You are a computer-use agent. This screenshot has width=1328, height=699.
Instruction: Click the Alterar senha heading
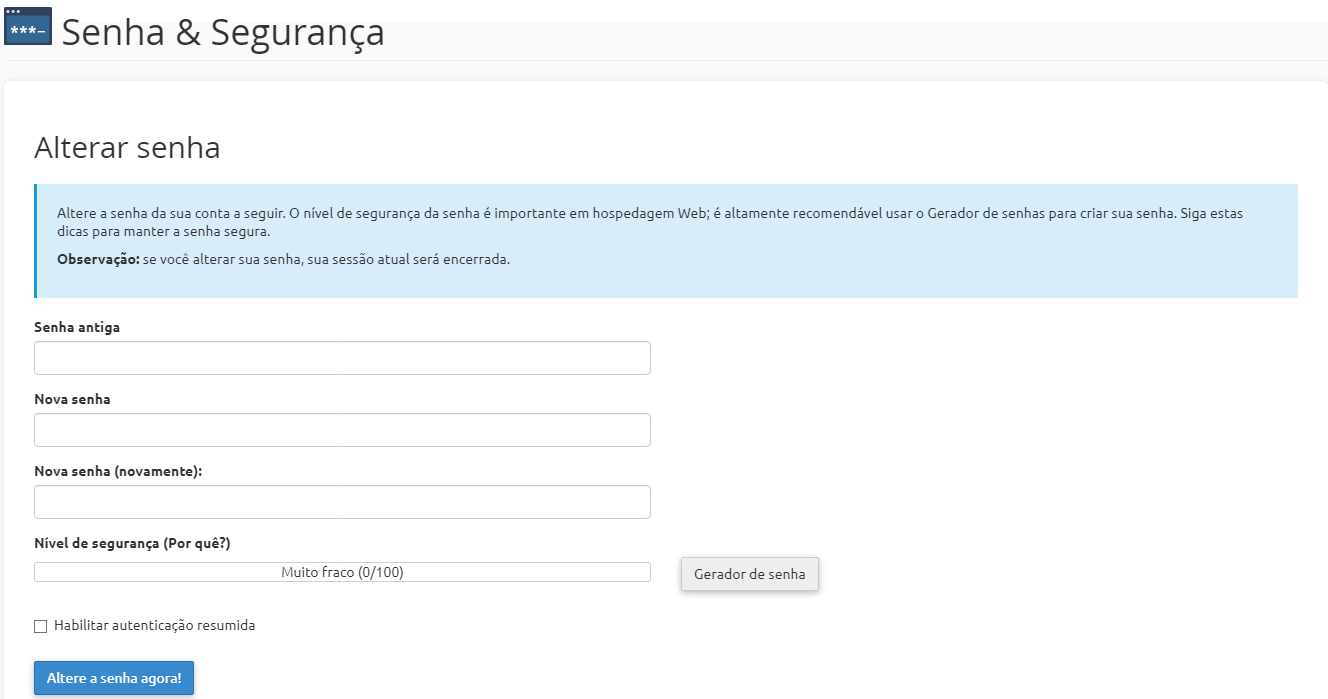[127, 148]
